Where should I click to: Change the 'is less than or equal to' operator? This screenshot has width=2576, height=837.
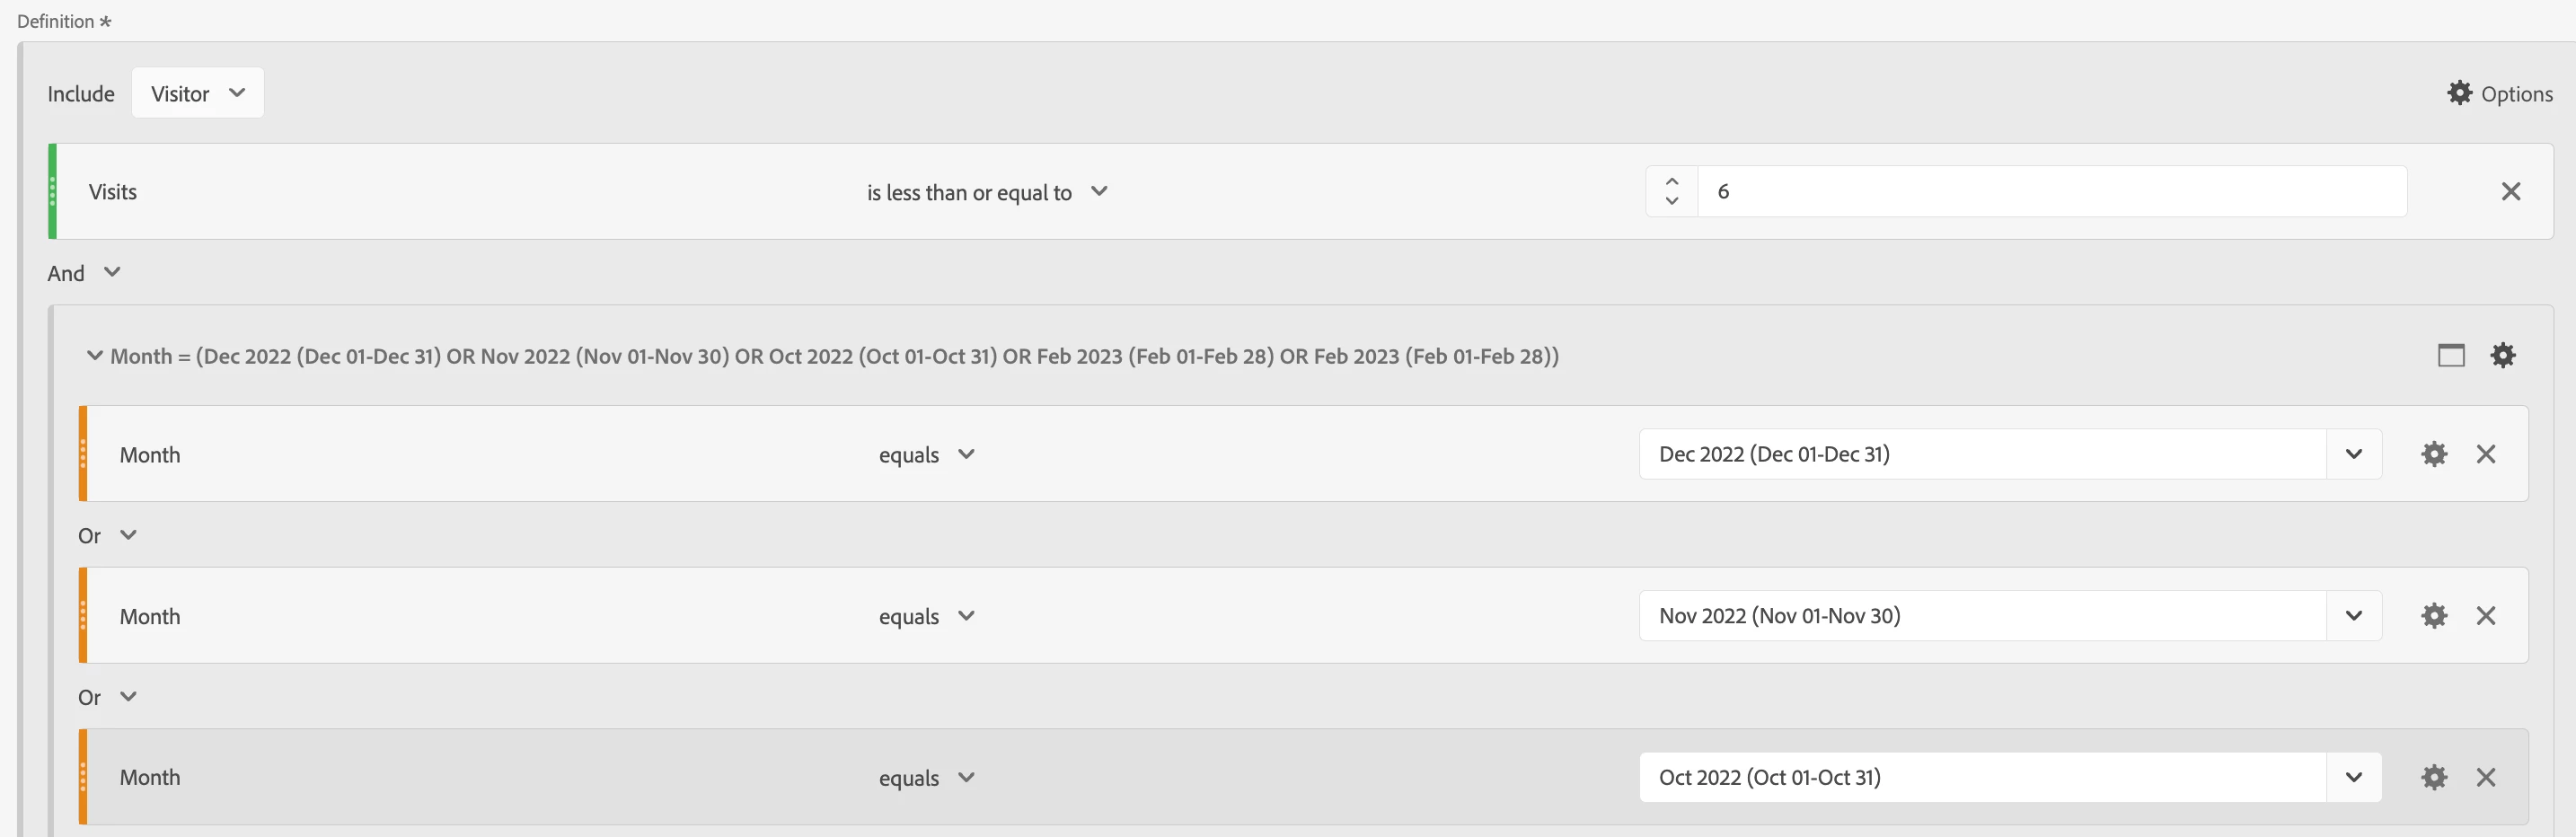(x=986, y=192)
